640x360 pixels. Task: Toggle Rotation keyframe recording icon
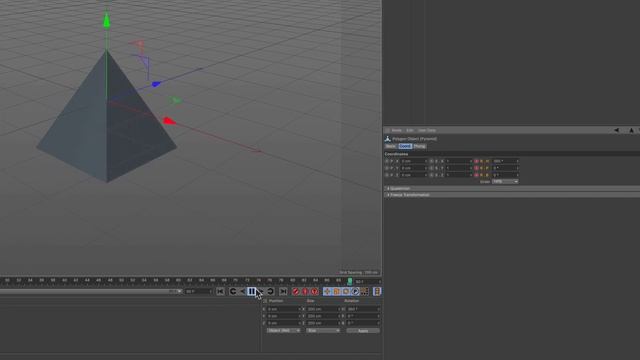click(346, 291)
